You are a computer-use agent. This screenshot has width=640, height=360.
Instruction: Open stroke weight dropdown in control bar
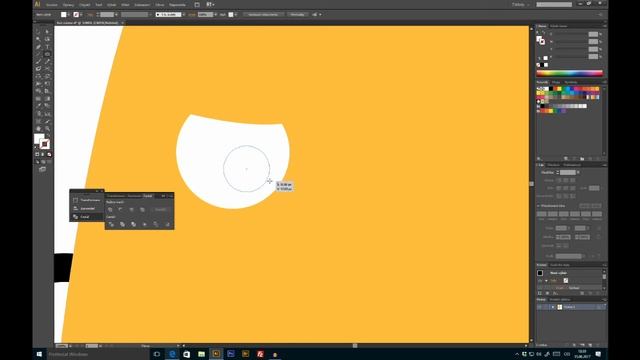[116, 15]
